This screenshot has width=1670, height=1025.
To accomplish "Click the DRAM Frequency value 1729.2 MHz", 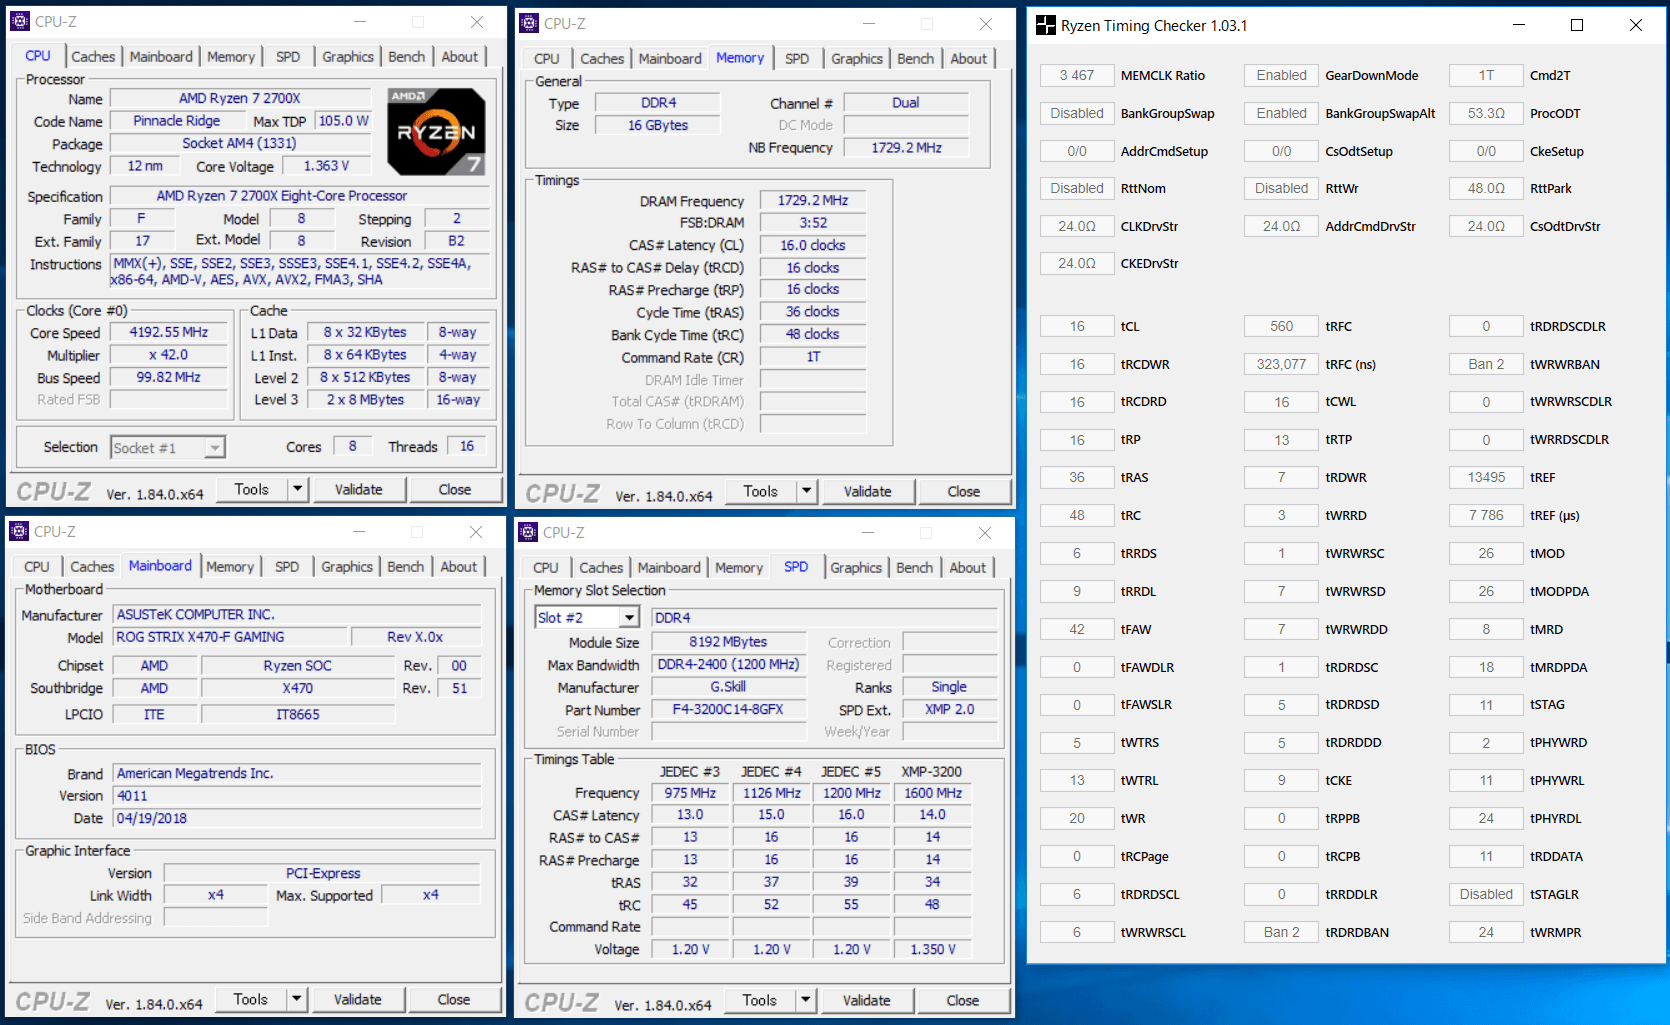I will (813, 200).
